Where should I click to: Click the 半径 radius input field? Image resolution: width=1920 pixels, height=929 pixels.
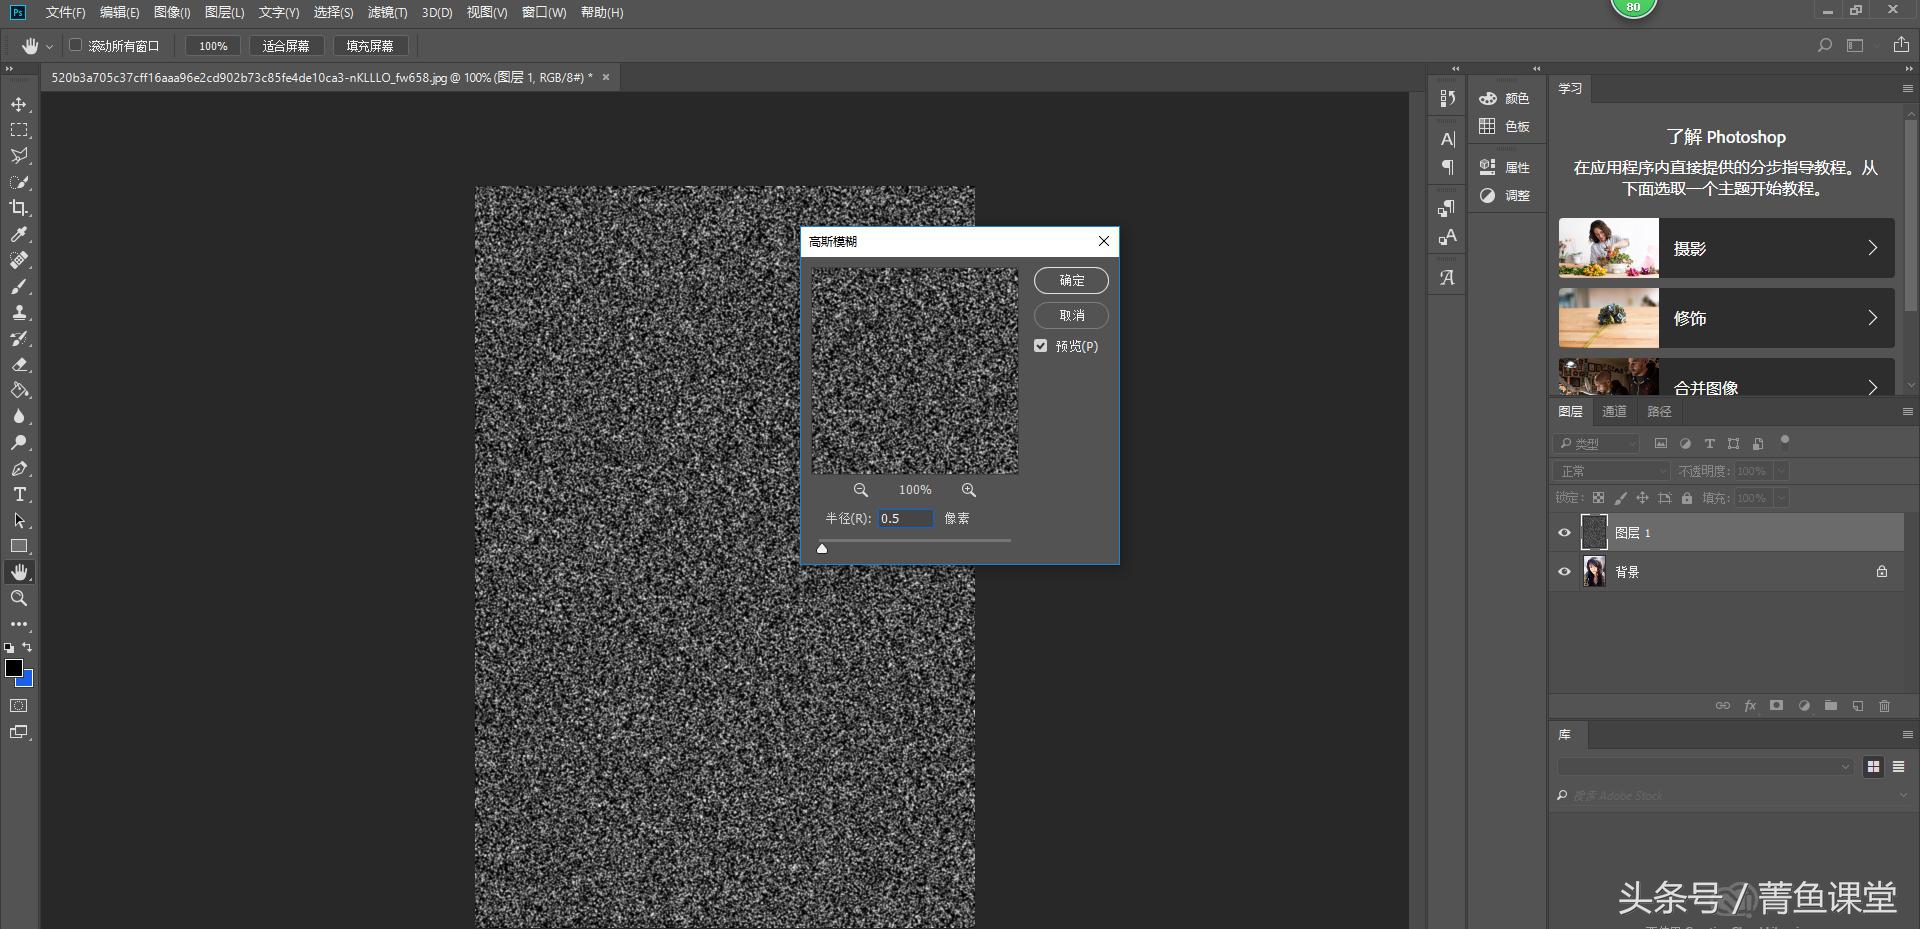(905, 518)
